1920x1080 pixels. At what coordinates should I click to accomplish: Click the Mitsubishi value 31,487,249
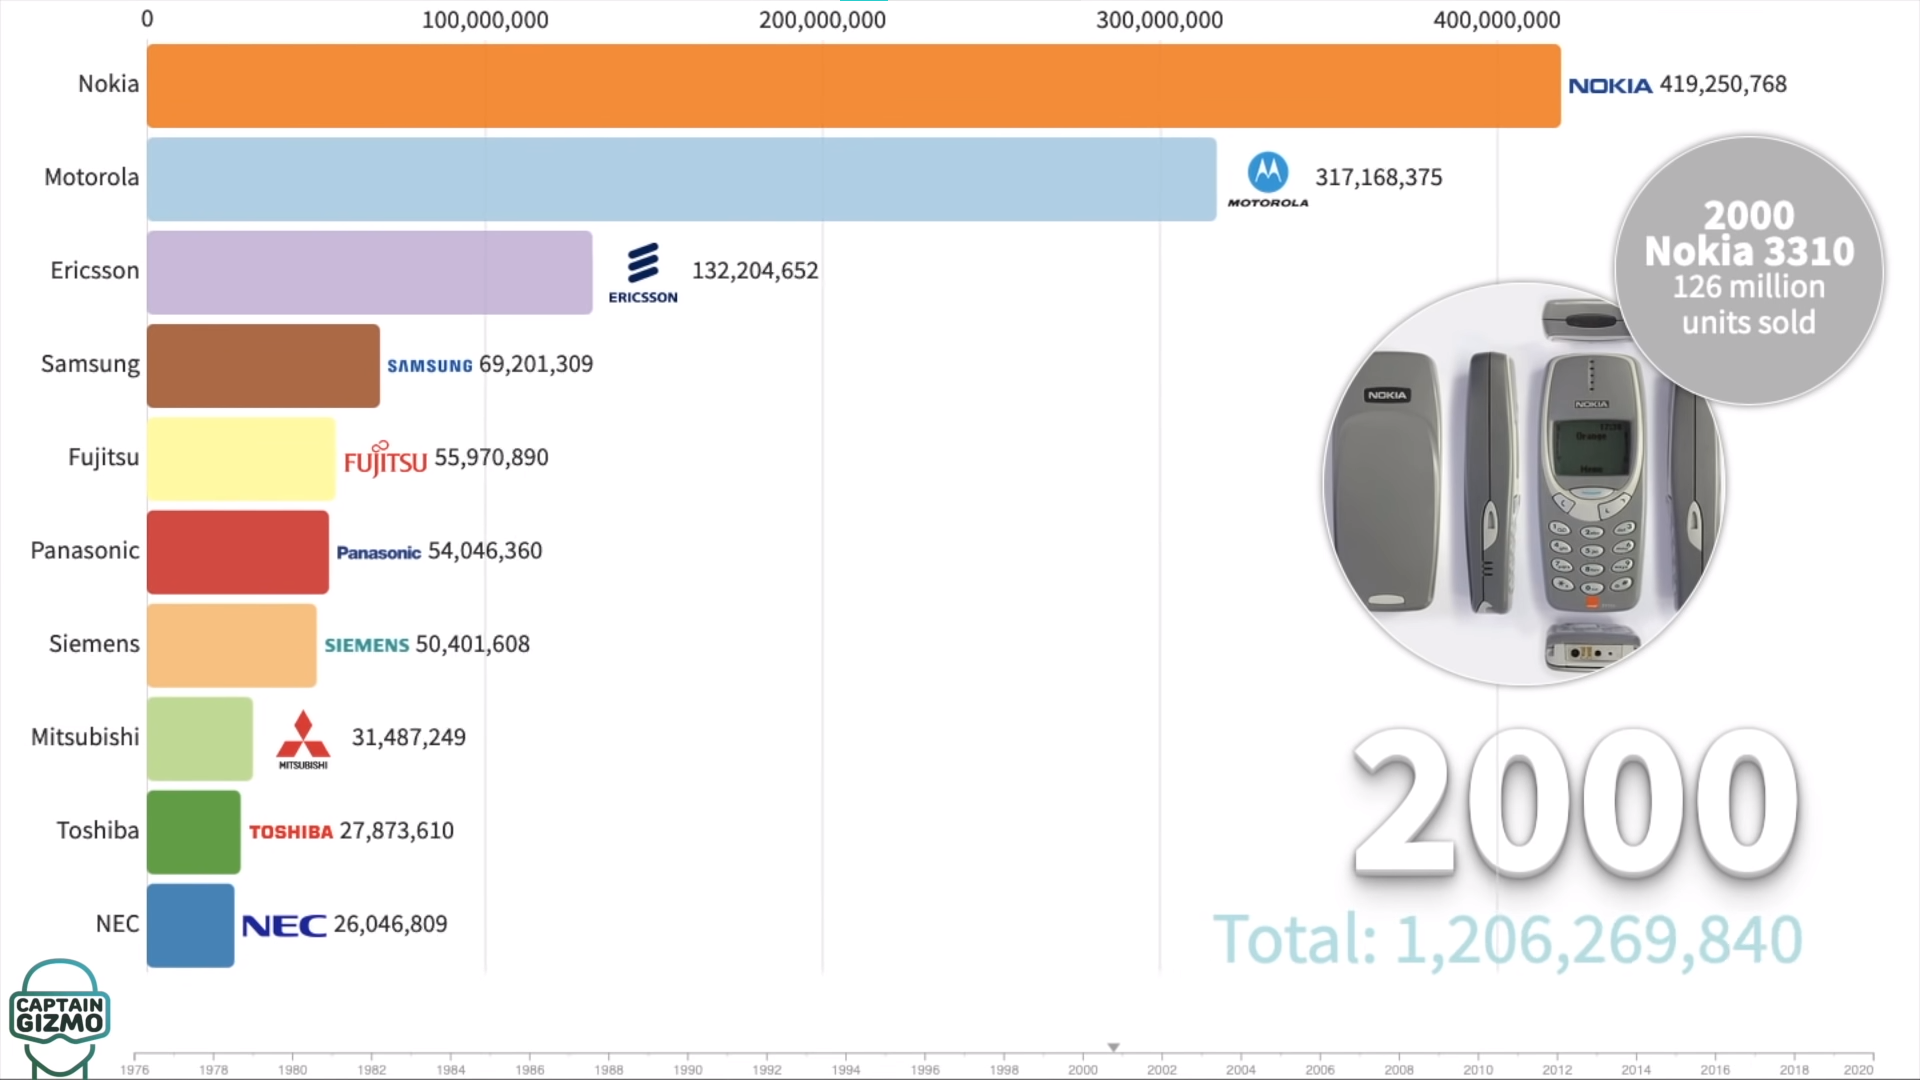click(x=409, y=738)
